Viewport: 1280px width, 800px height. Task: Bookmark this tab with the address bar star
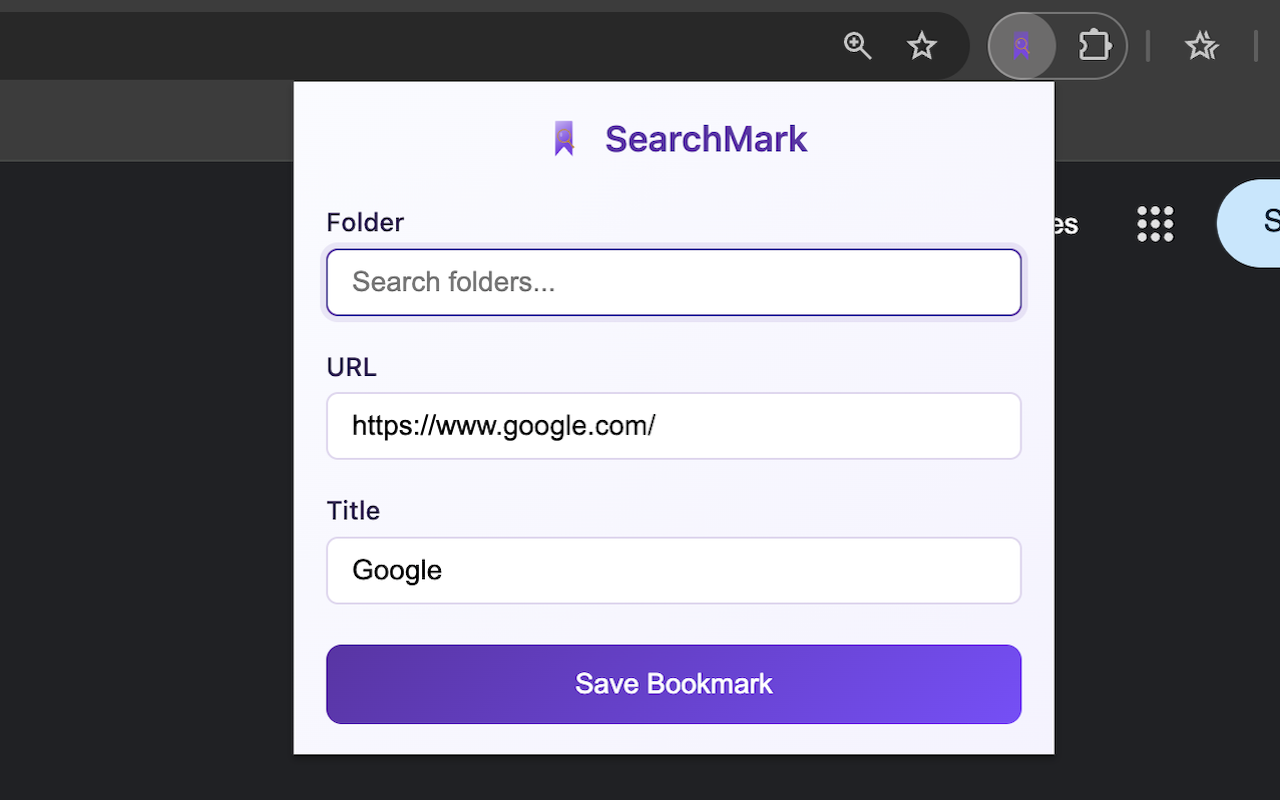click(921, 46)
